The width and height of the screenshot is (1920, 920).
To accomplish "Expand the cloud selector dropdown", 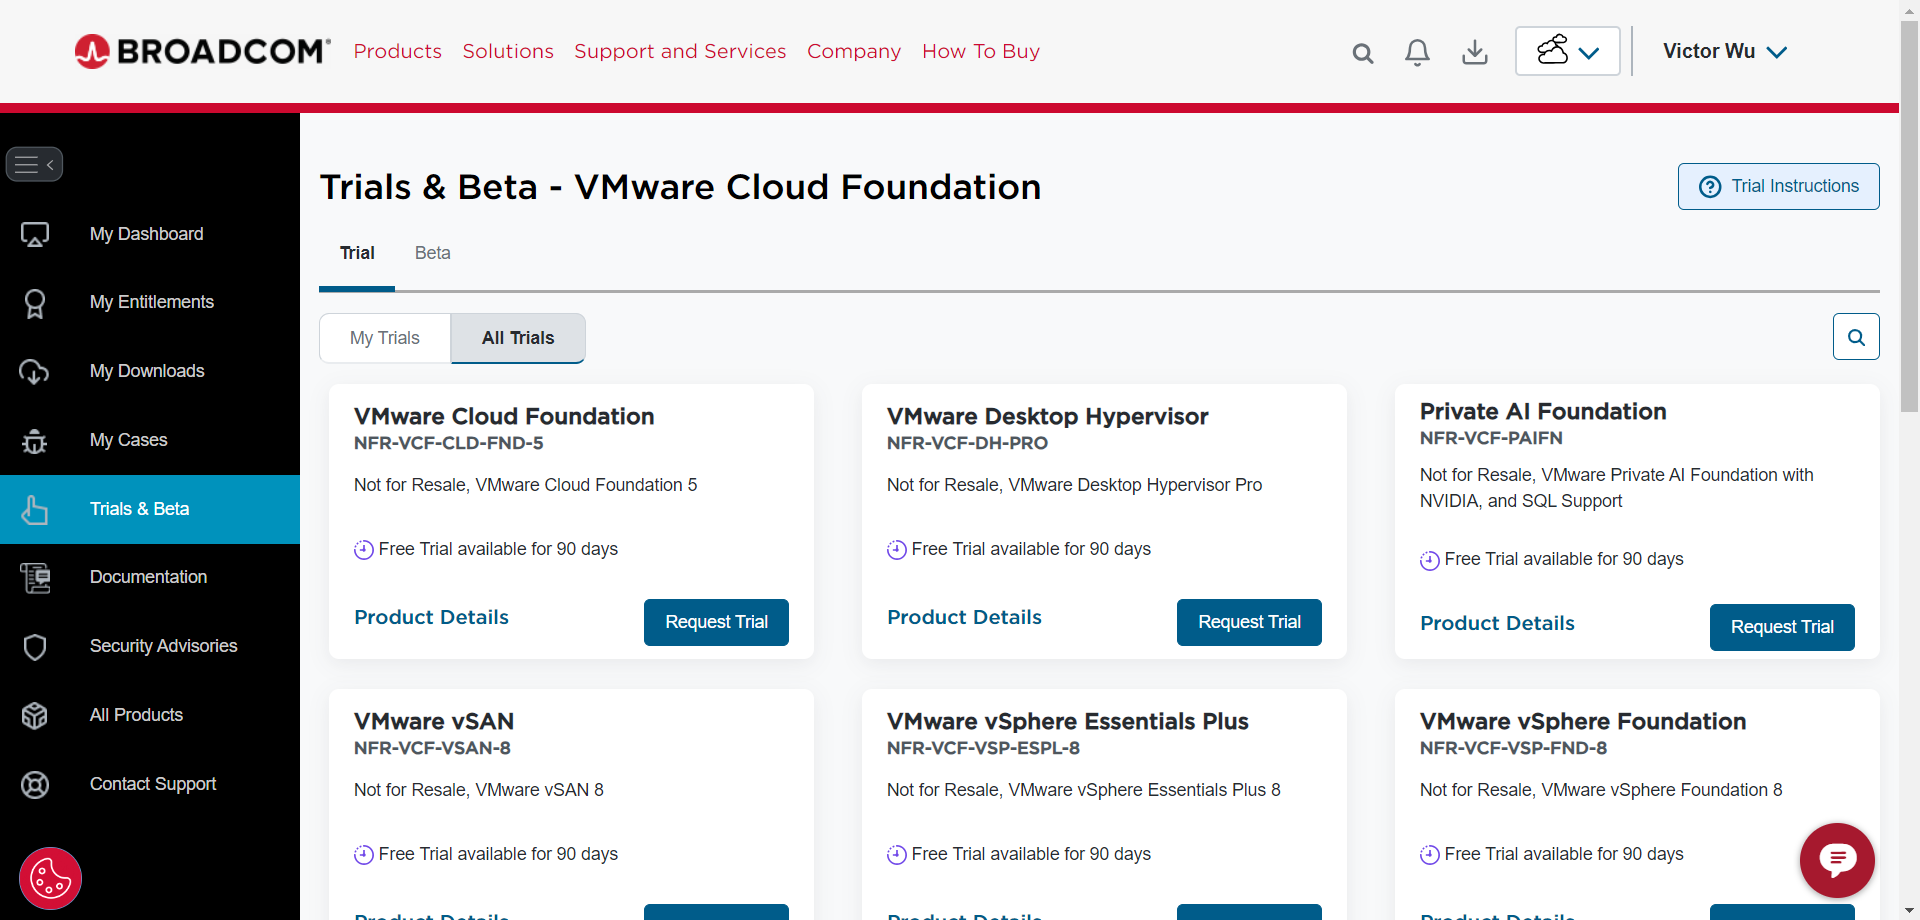I will 1567,51.
